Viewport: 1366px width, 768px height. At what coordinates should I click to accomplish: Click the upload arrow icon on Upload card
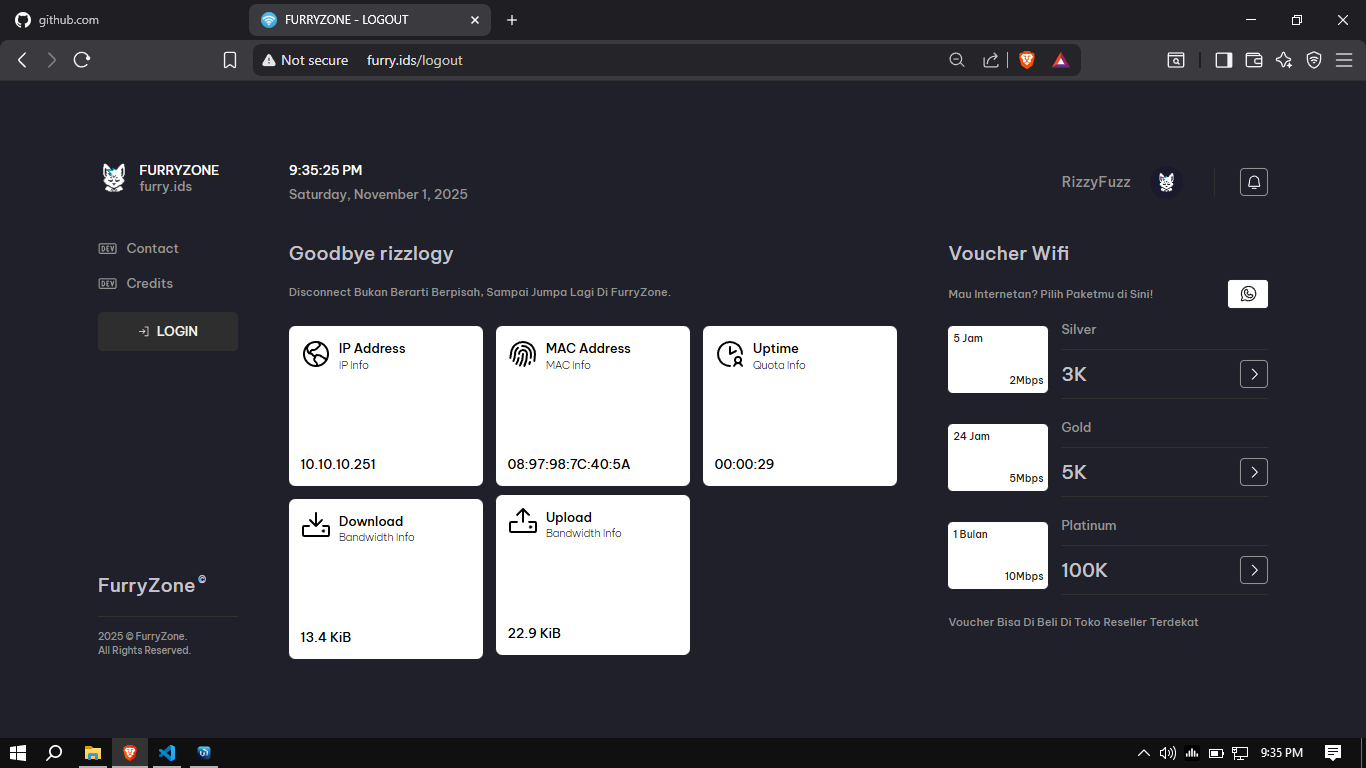click(522, 520)
